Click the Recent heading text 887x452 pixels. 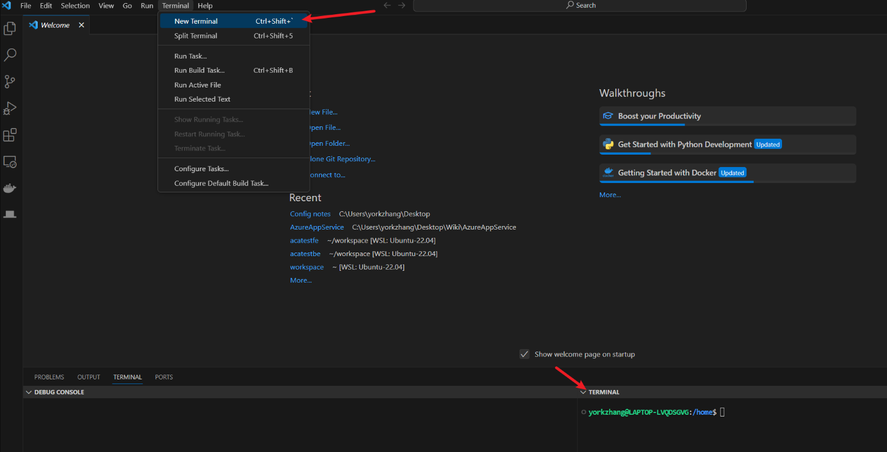305,197
